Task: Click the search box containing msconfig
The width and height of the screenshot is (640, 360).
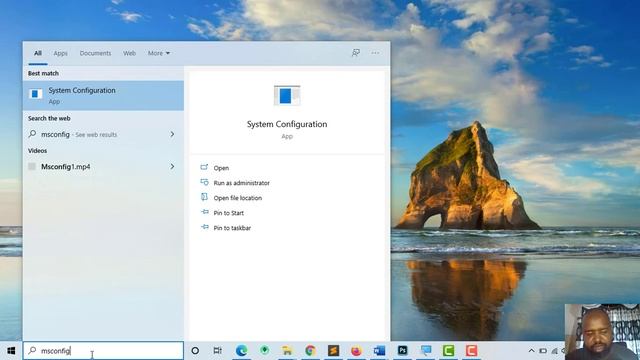Action: pos(103,351)
